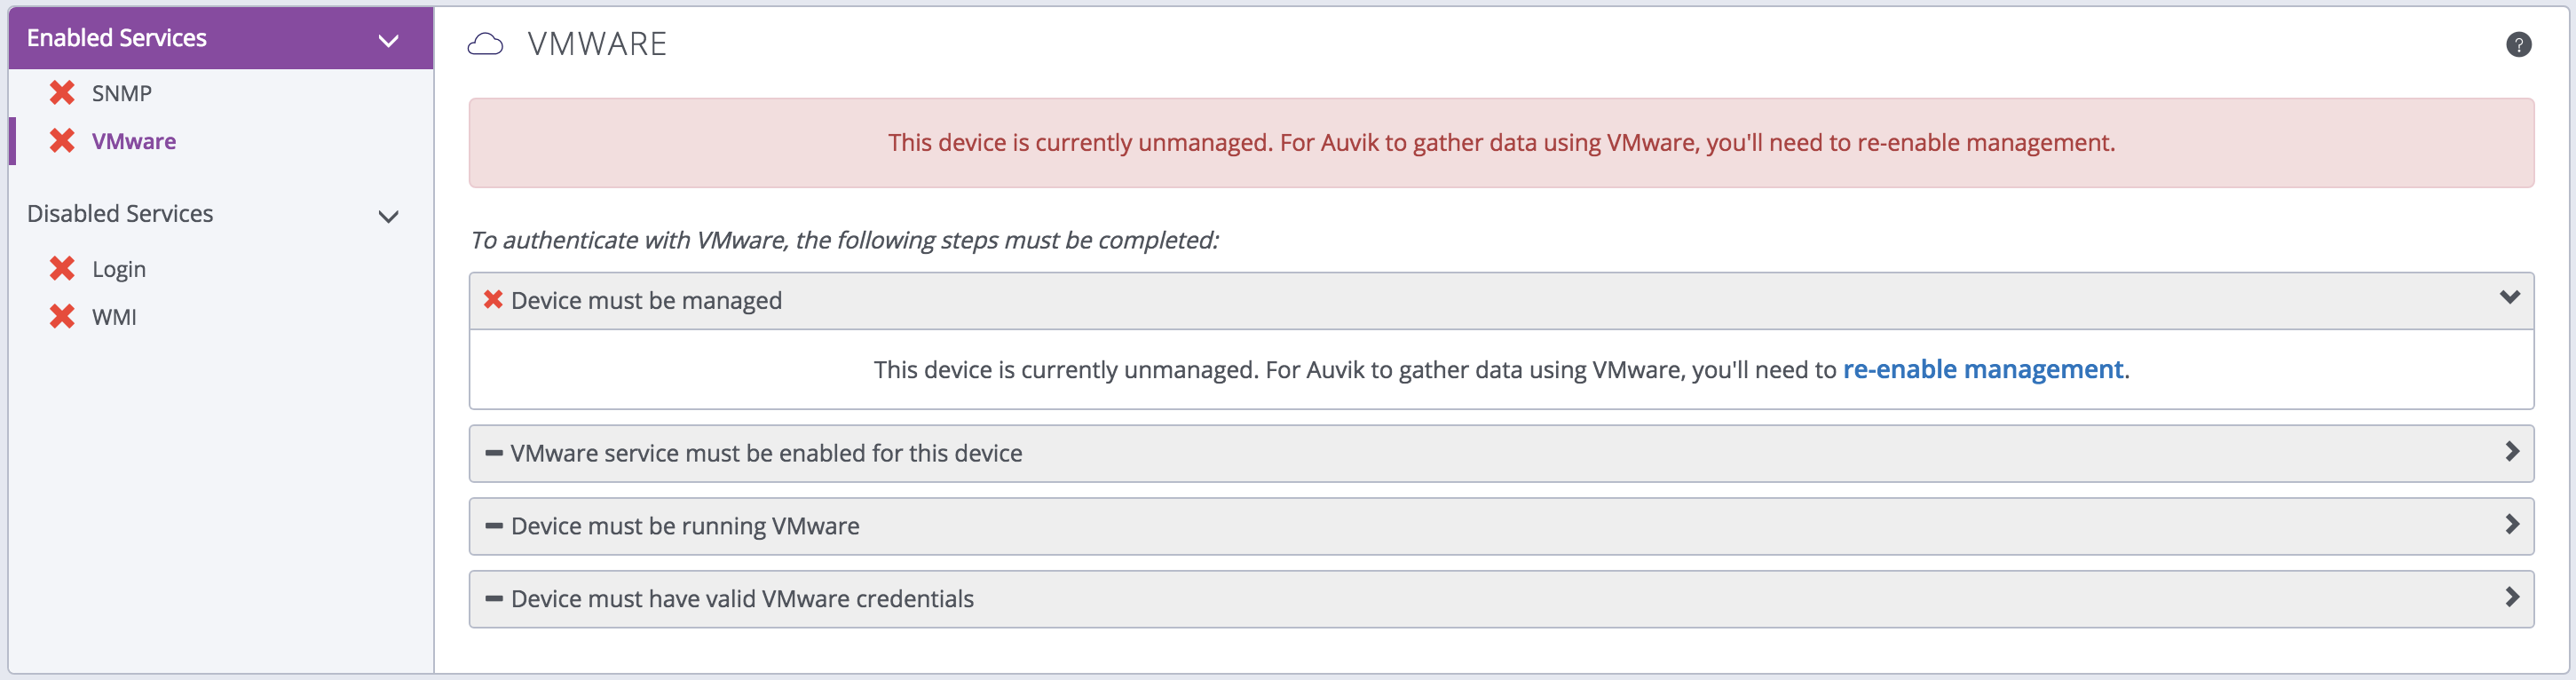The width and height of the screenshot is (2576, 680).
Task: Click the re-enable management link
Action: coord(1982,370)
